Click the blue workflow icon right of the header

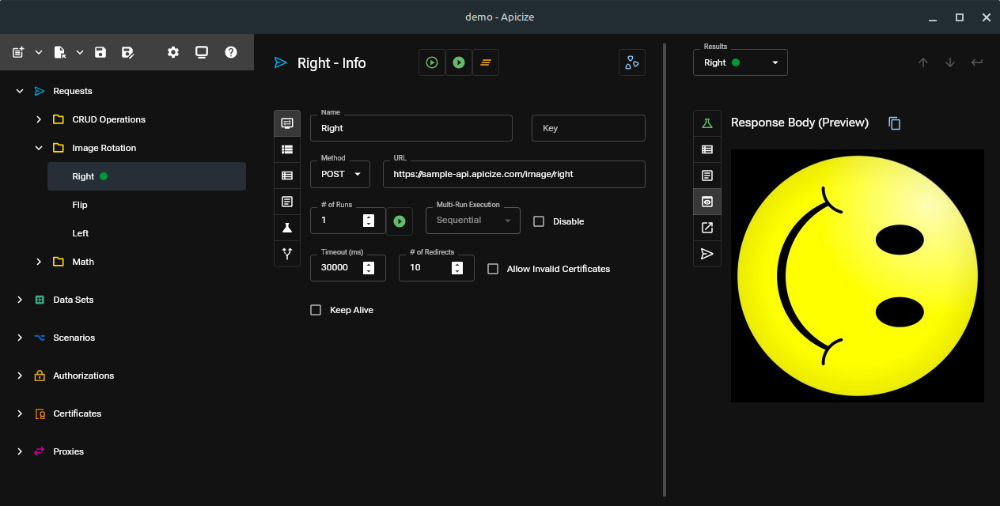tap(632, 62)
